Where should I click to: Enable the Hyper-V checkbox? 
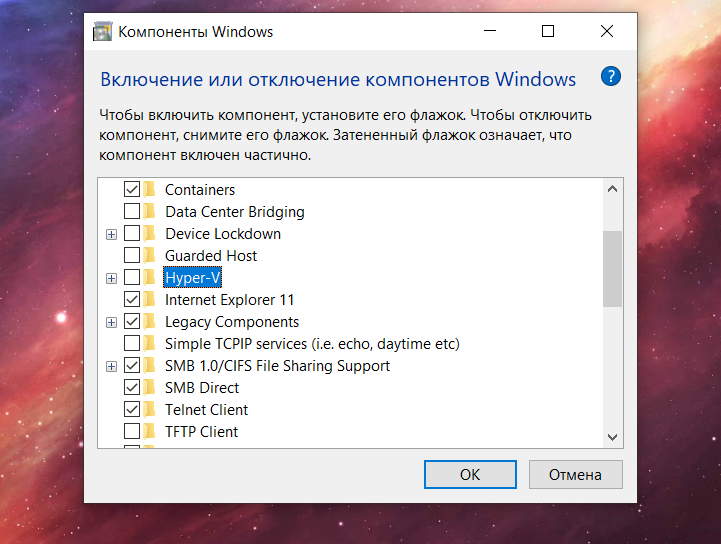coord(132,277)
